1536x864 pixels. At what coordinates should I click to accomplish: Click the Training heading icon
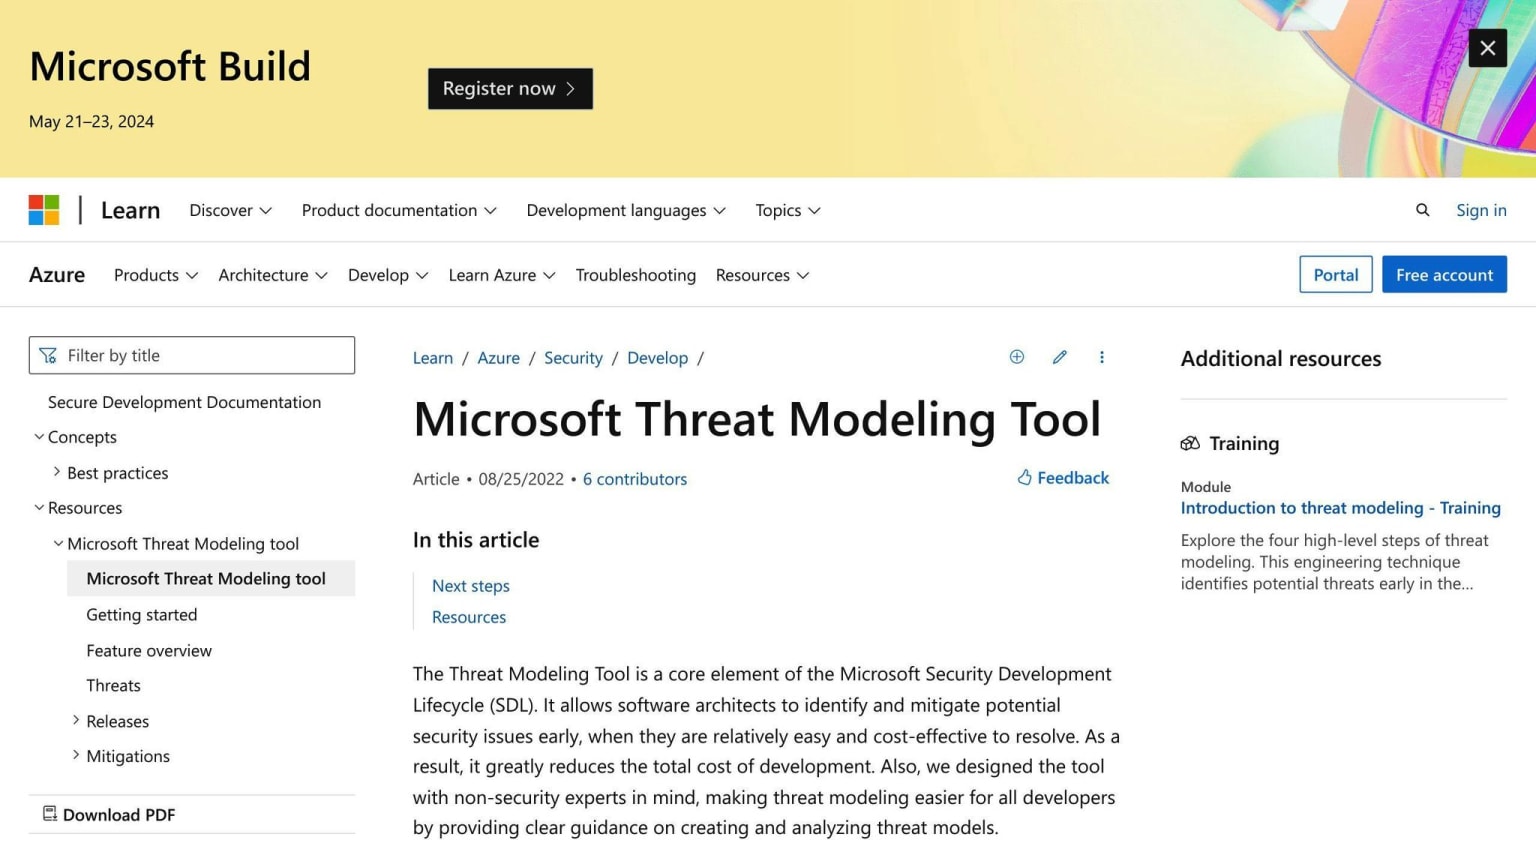tap(1190, 443)
